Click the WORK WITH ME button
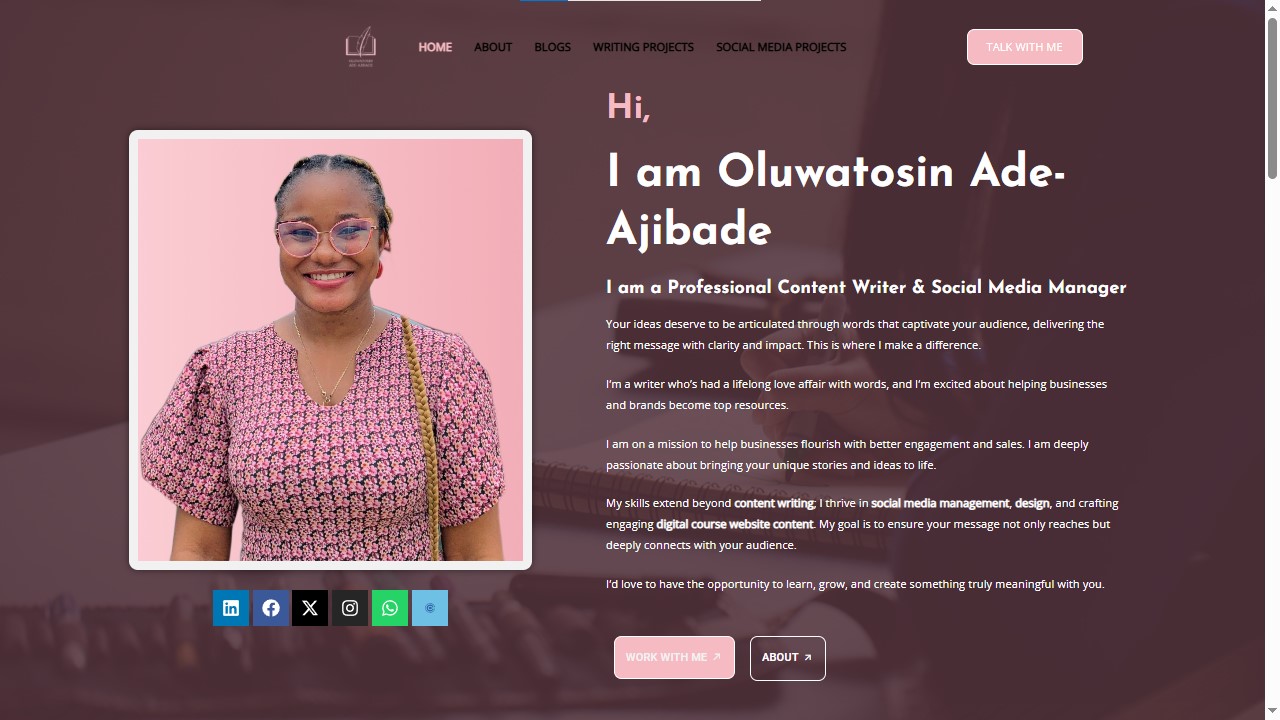 click(674, 657)
